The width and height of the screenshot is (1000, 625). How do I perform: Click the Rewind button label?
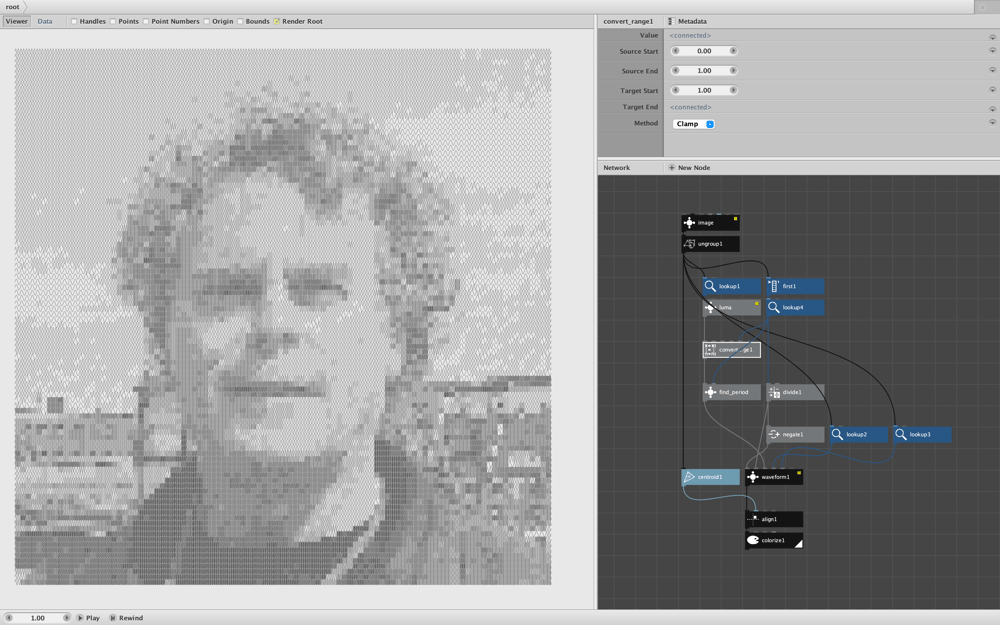coord(131,618)
